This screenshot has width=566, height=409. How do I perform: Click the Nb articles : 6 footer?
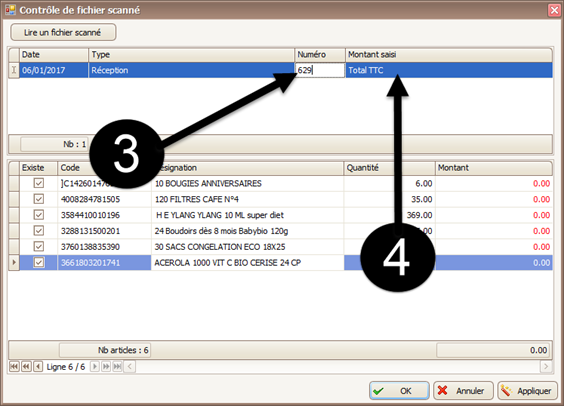[105, 350]
